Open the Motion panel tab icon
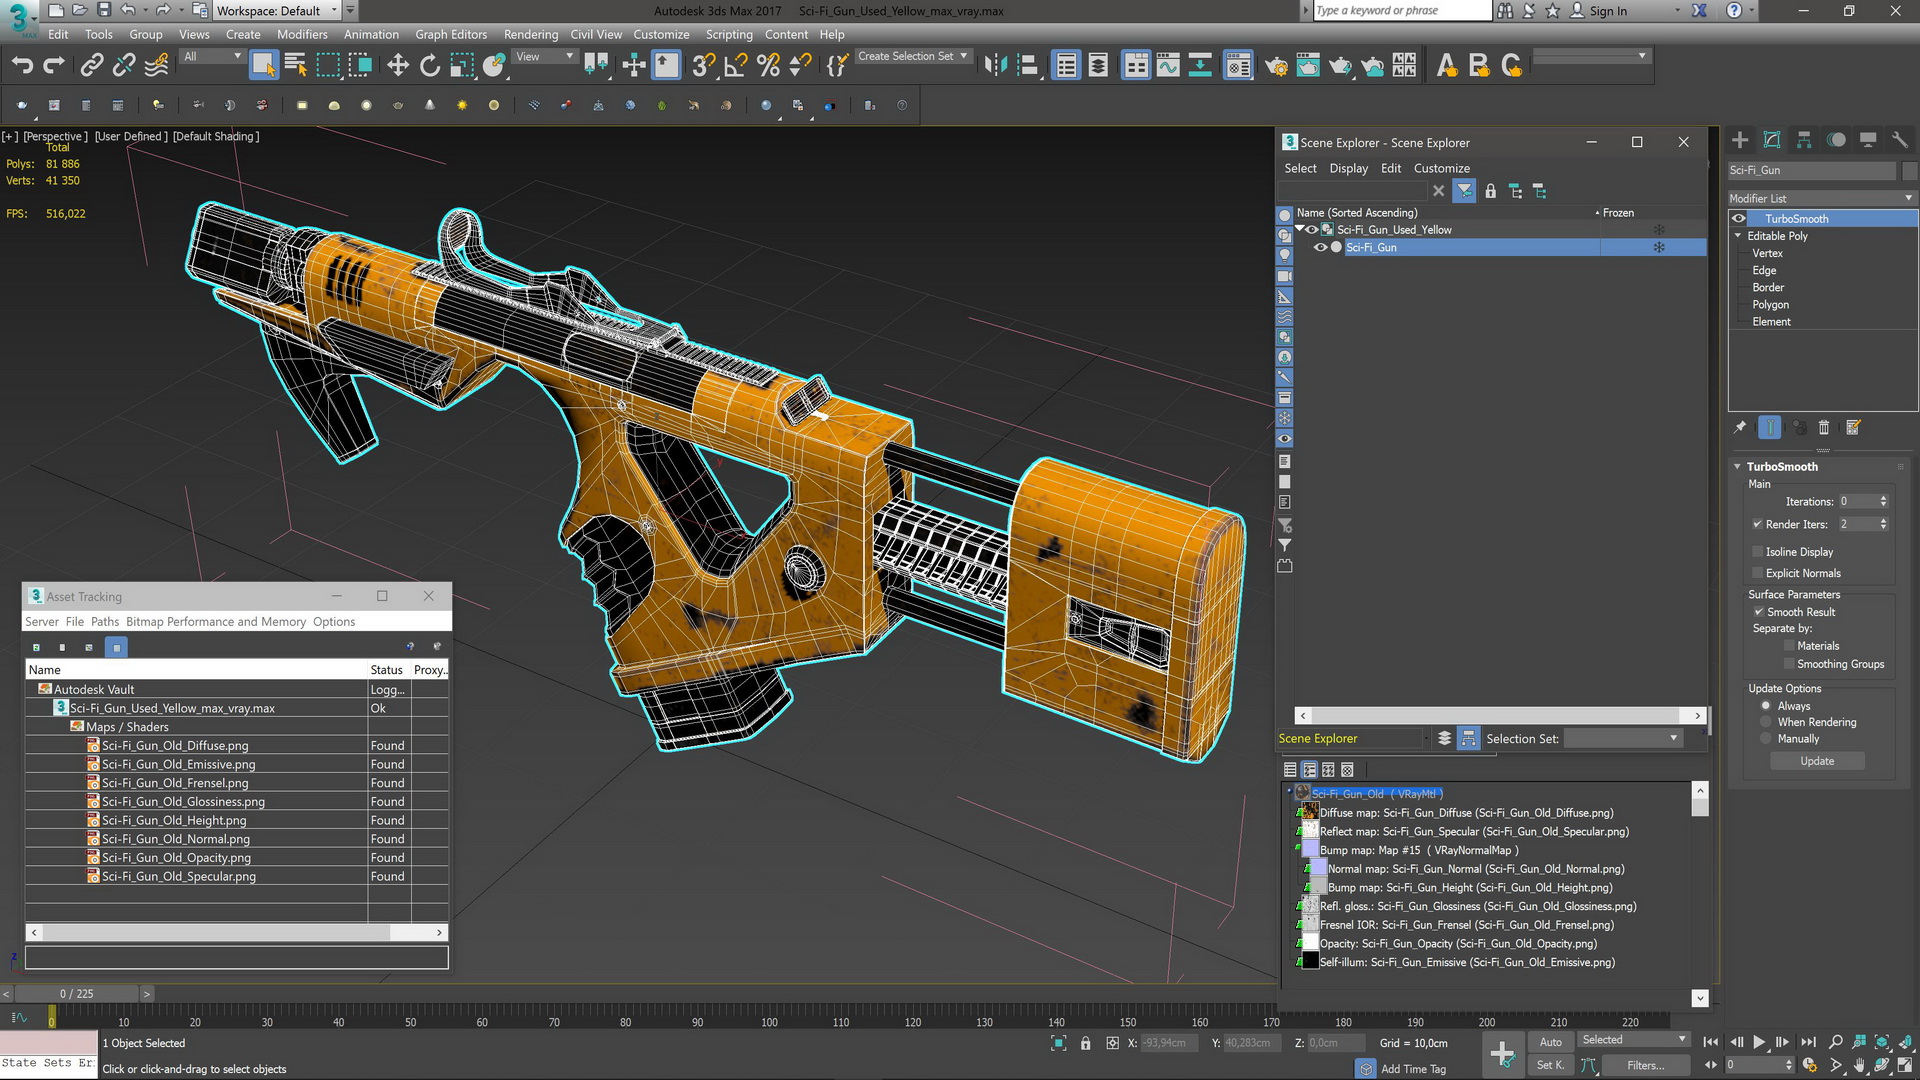The image size is (1920, 1080). [1836, 140]
